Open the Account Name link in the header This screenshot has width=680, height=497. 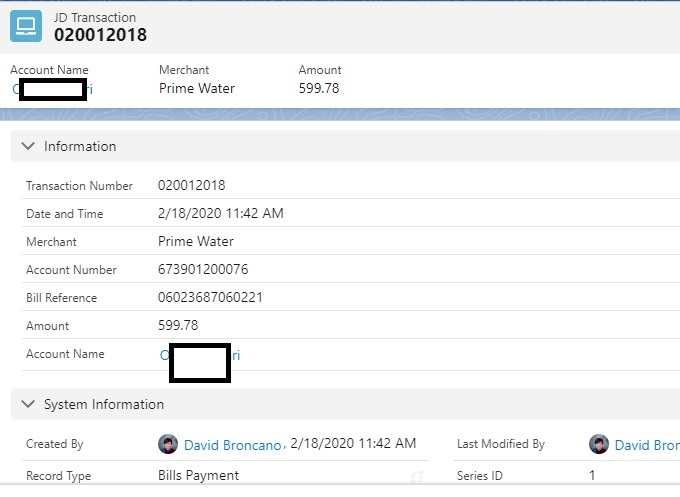pyautogui.click(x=88, y=89)
